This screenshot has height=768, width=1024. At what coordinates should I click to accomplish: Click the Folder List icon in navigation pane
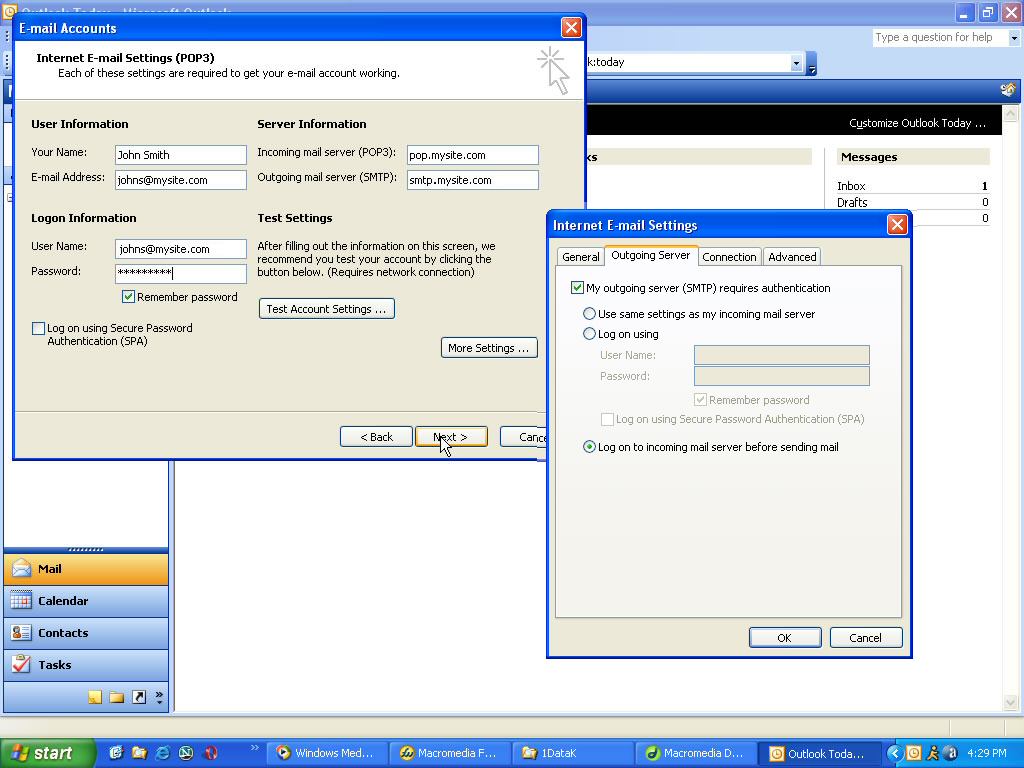[117, 697]
